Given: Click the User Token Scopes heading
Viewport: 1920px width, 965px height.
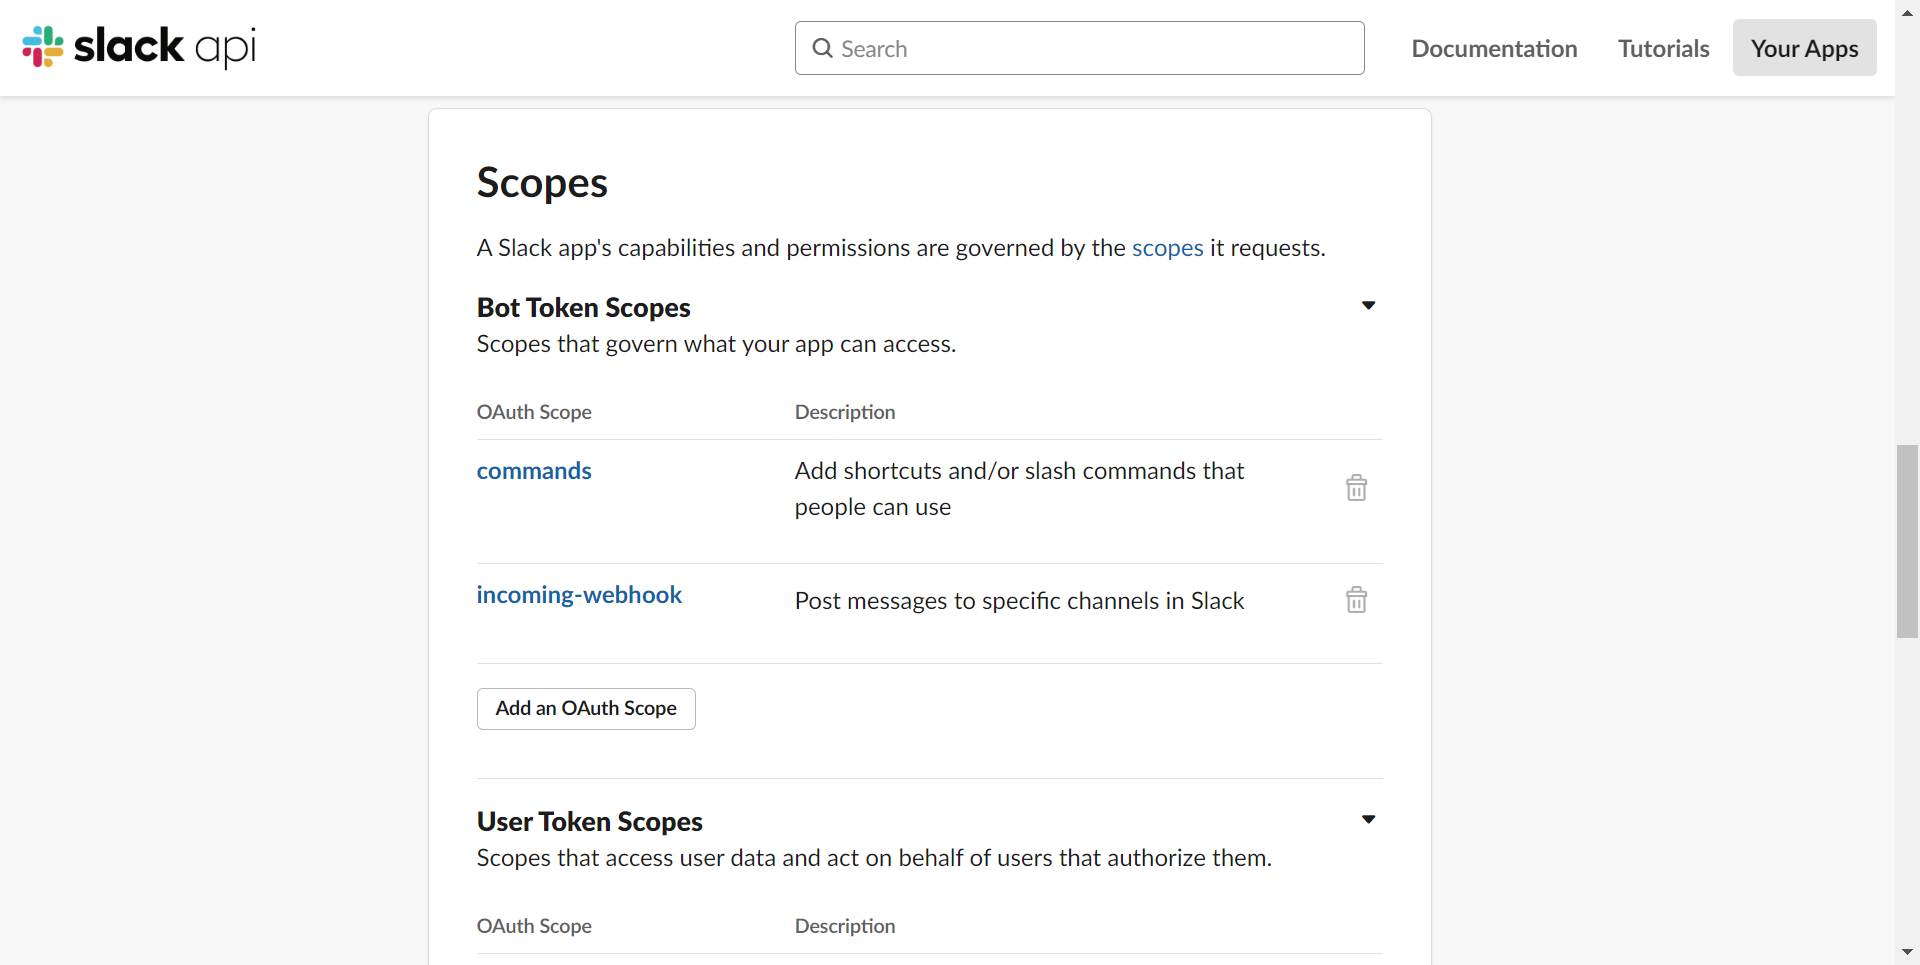Looking at the screenshot, I should click(589, 822).
